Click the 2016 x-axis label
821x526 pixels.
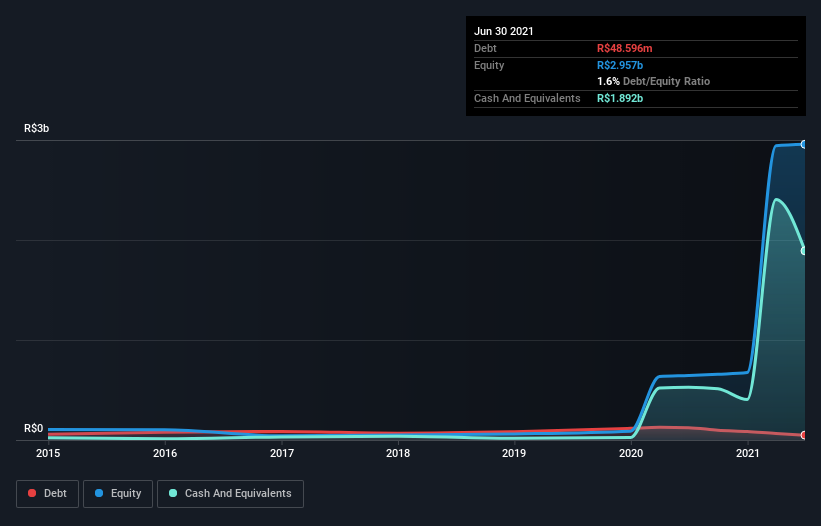pyautogui.click(x=165, y=453)
